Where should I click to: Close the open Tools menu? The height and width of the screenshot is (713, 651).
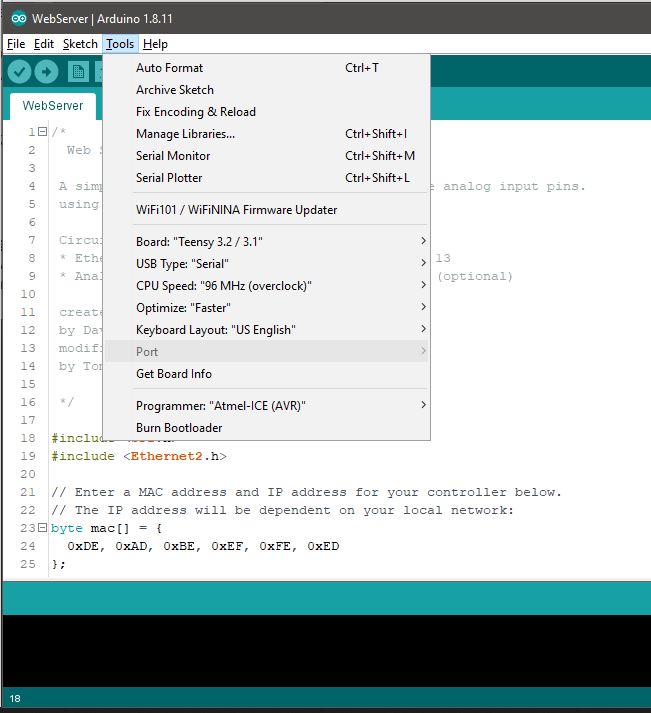point(120,44)
